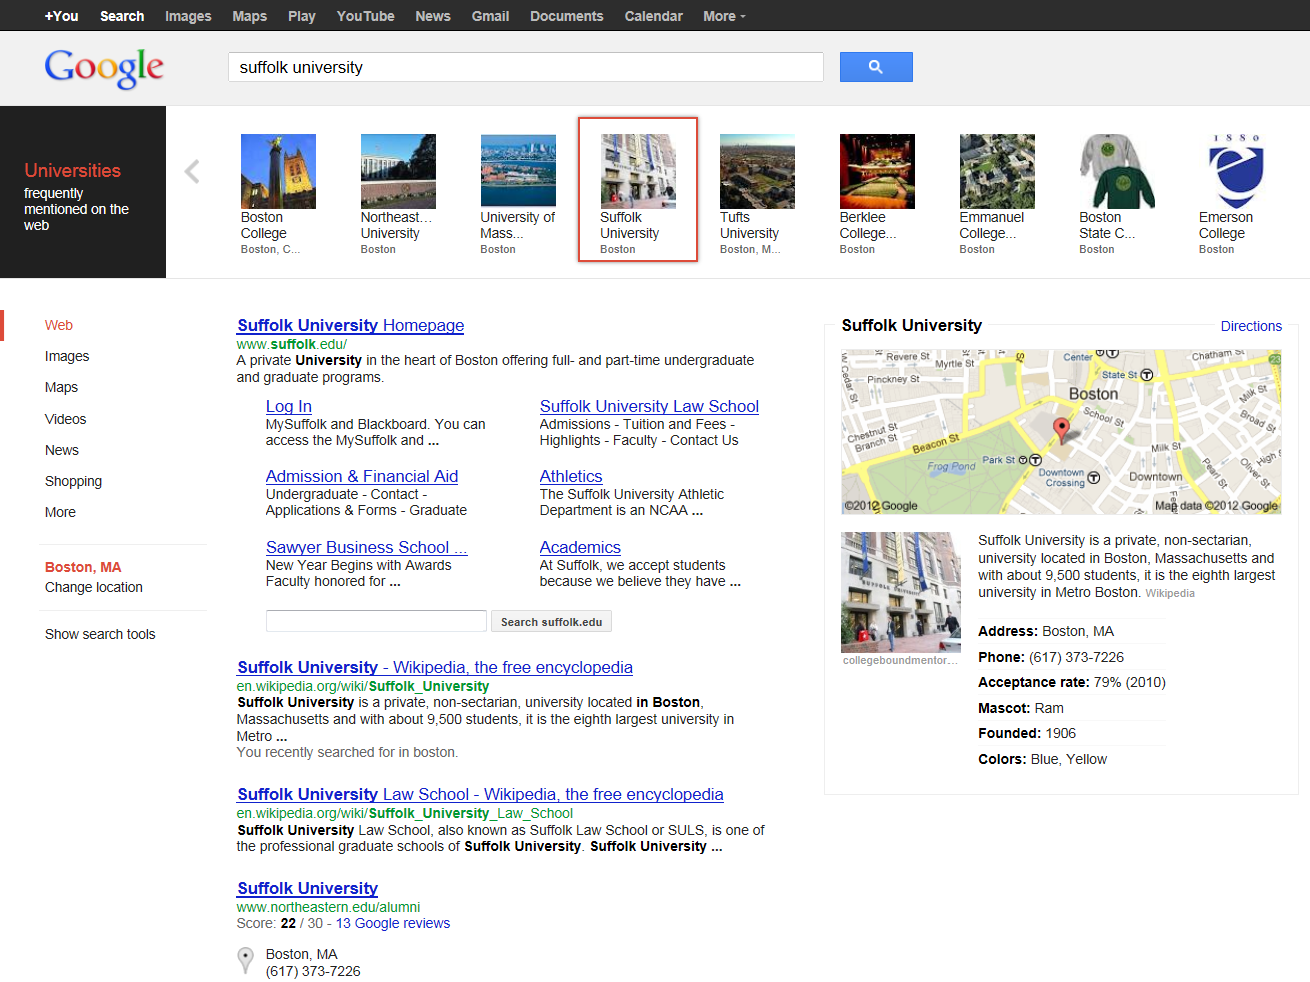Viewport: 1310px width, 982px height.
Task: Show search tools in sidebar
Action: 100,634
